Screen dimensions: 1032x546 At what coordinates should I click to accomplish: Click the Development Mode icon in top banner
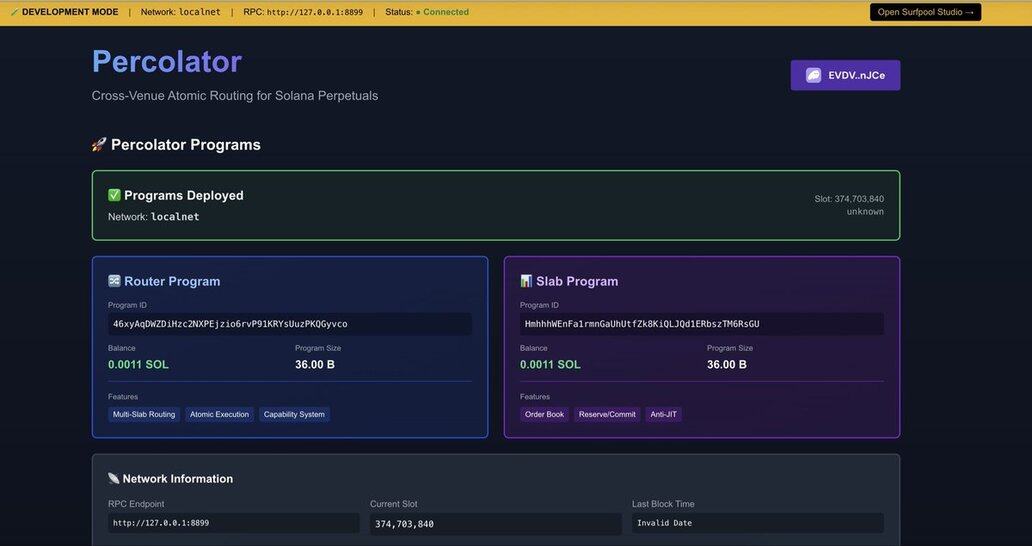coord(14,12)
